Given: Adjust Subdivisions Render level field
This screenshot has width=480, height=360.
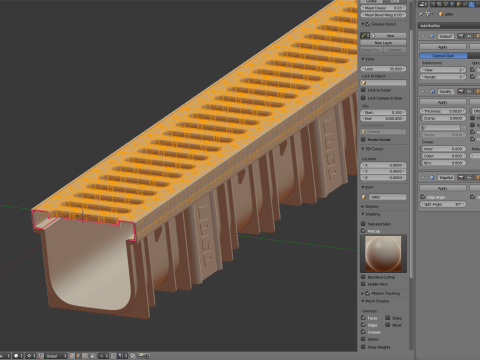Looking at the screenshot, I should 443,77.
